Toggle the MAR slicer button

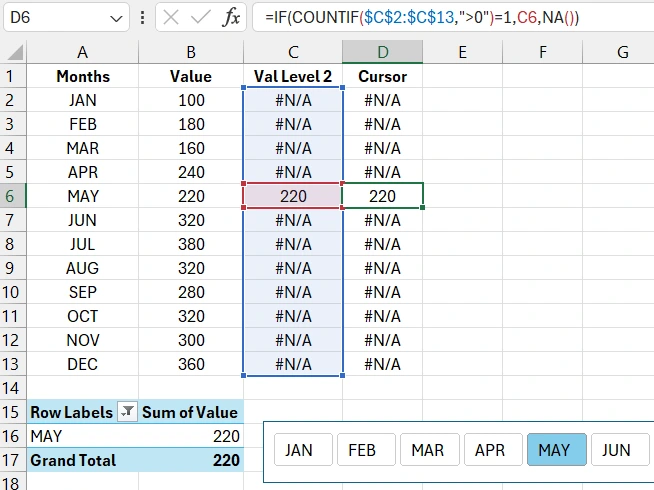[x=427, y=450]
